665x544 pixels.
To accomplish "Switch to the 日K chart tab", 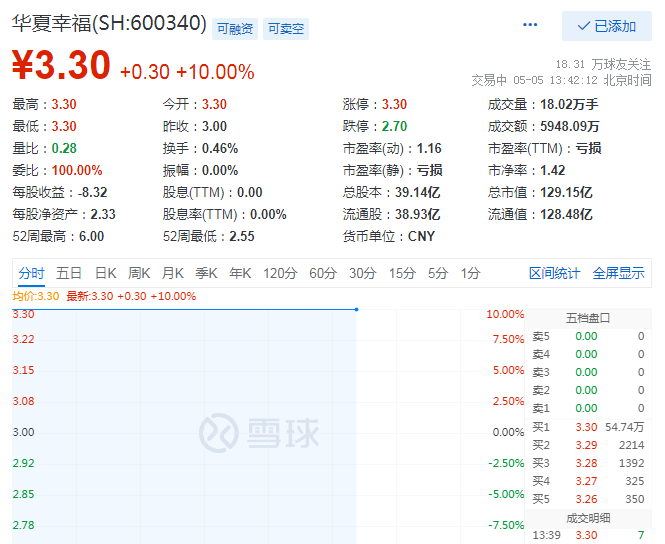I will (106, 273).
